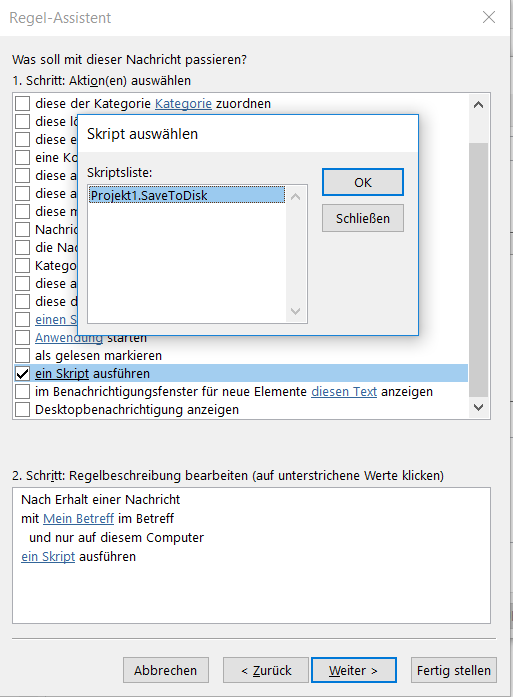Uncheck the 'ein Skript ausführen' checkbox
Image resolution: width=513 pixels, height=697 pixels.
(x=22, y=373)
